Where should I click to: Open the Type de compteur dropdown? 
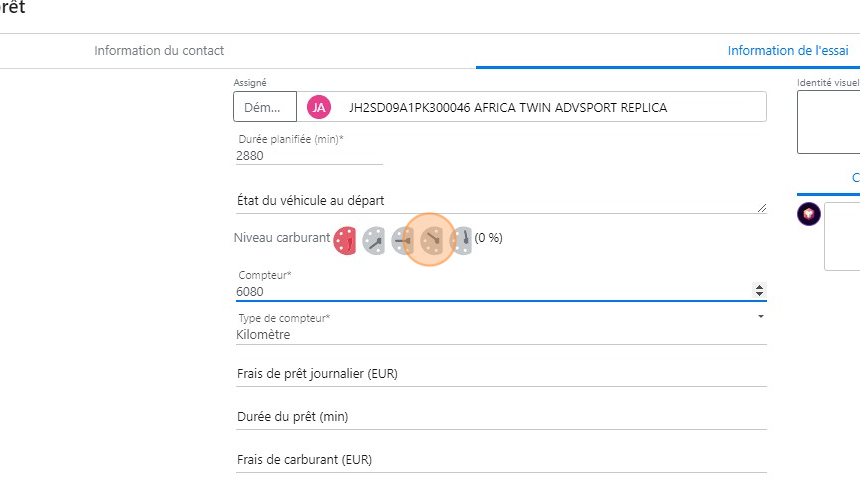[x=760, y=316]
